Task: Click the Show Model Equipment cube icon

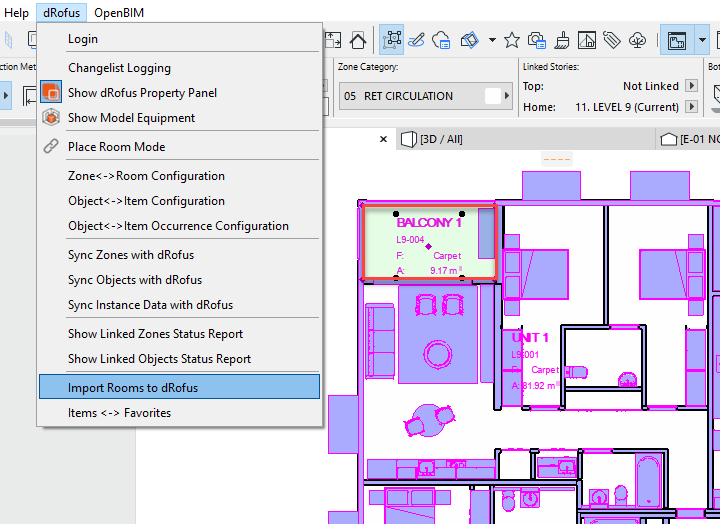Action: 51,118
